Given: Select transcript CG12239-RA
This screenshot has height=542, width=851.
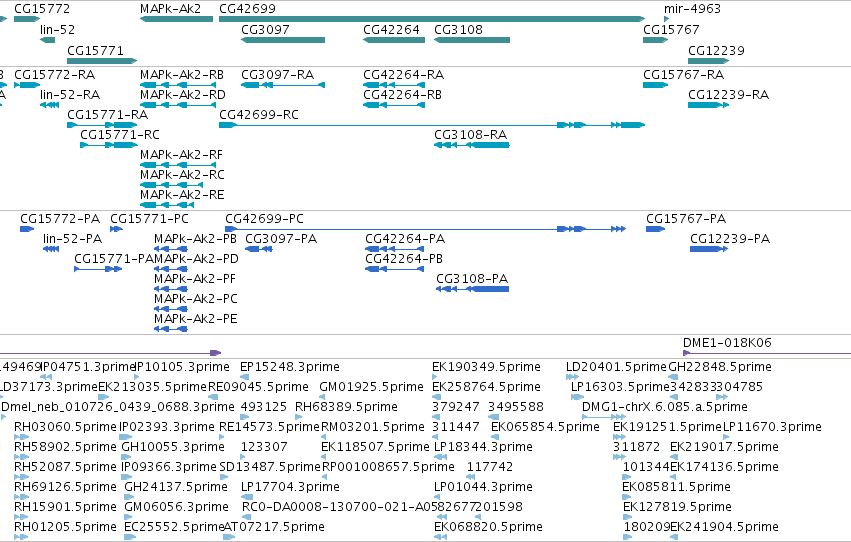Looking at the screenshot, I should tap(708, 105).
